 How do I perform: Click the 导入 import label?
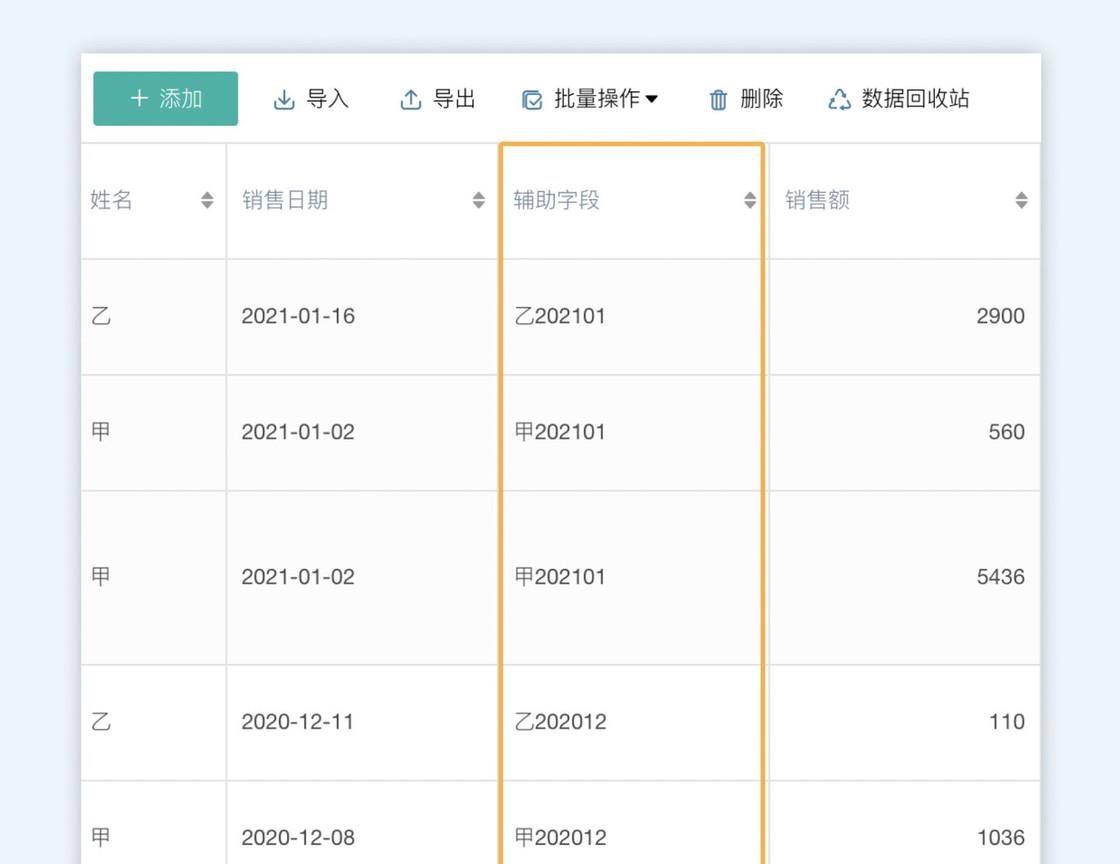[x=328, y=99]
